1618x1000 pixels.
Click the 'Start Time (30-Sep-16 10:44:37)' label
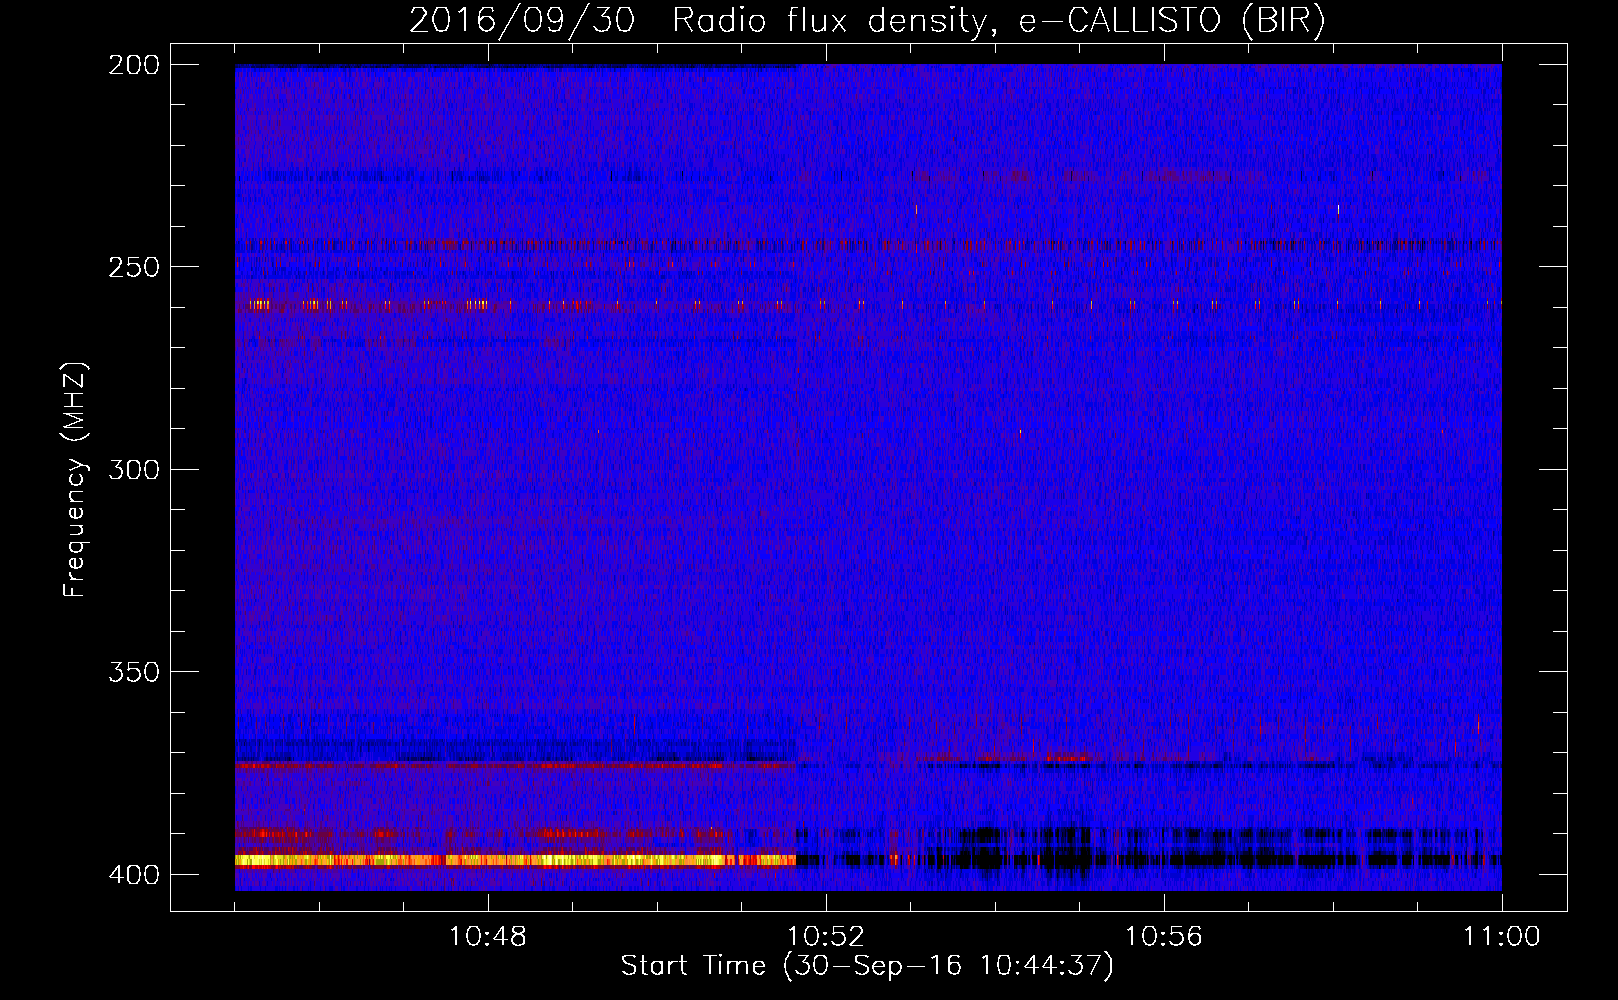pyautogui.click(x=867, y=966)
